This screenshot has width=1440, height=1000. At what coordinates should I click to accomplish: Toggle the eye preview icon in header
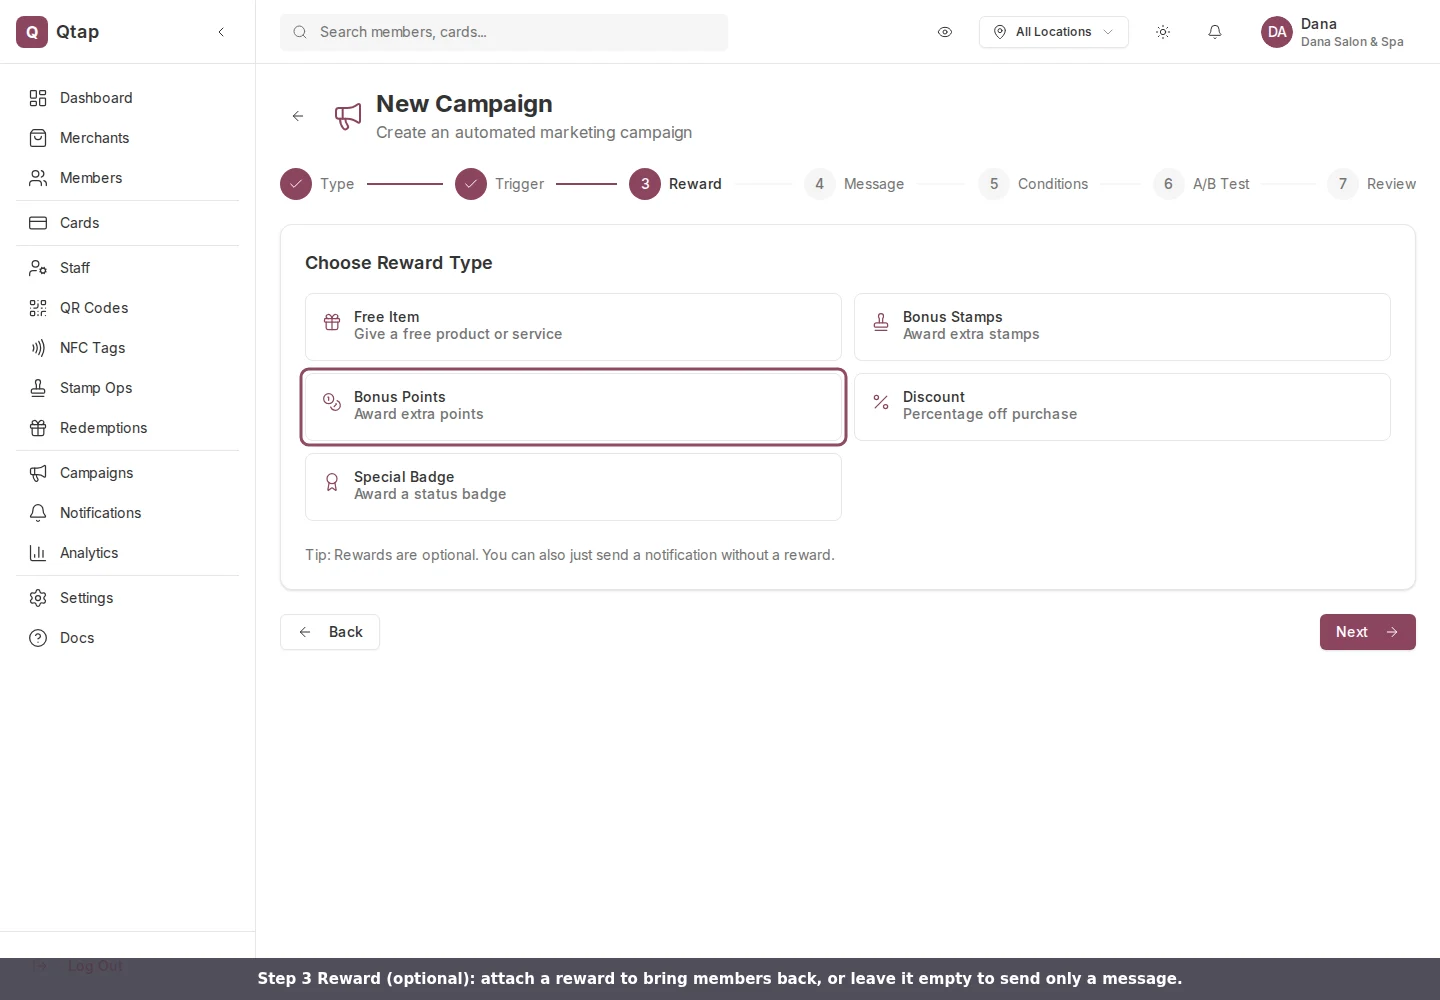point(945,32)
